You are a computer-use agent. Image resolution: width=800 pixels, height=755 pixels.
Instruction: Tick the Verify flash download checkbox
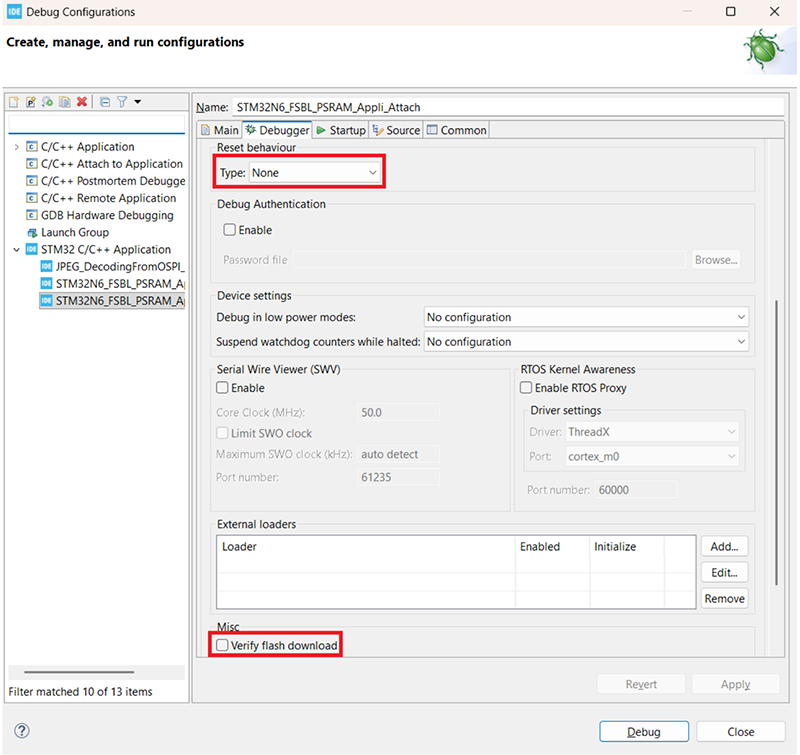pyautogui.click(x=223, y=646)
